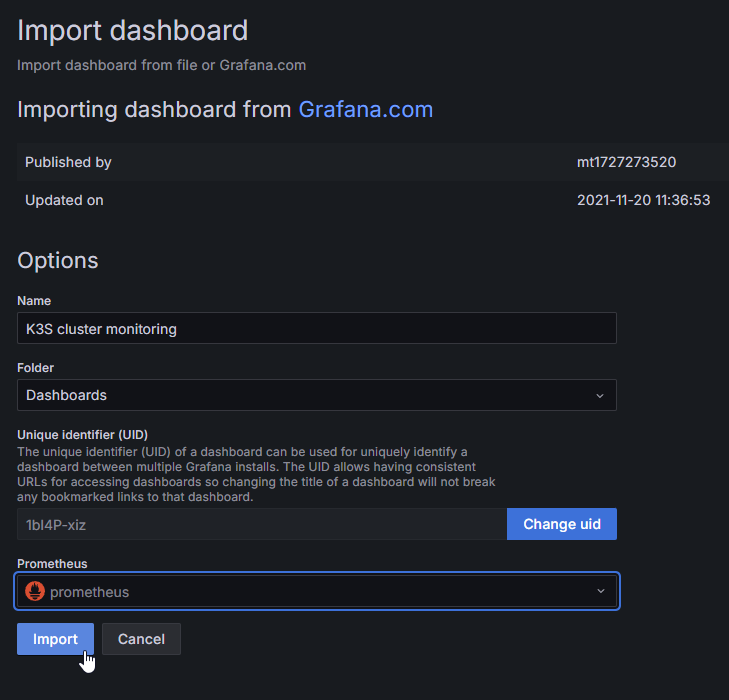This screenshot has width=729, height=700.
Task: Click the Updated on row label
Action: click(64, 200)
